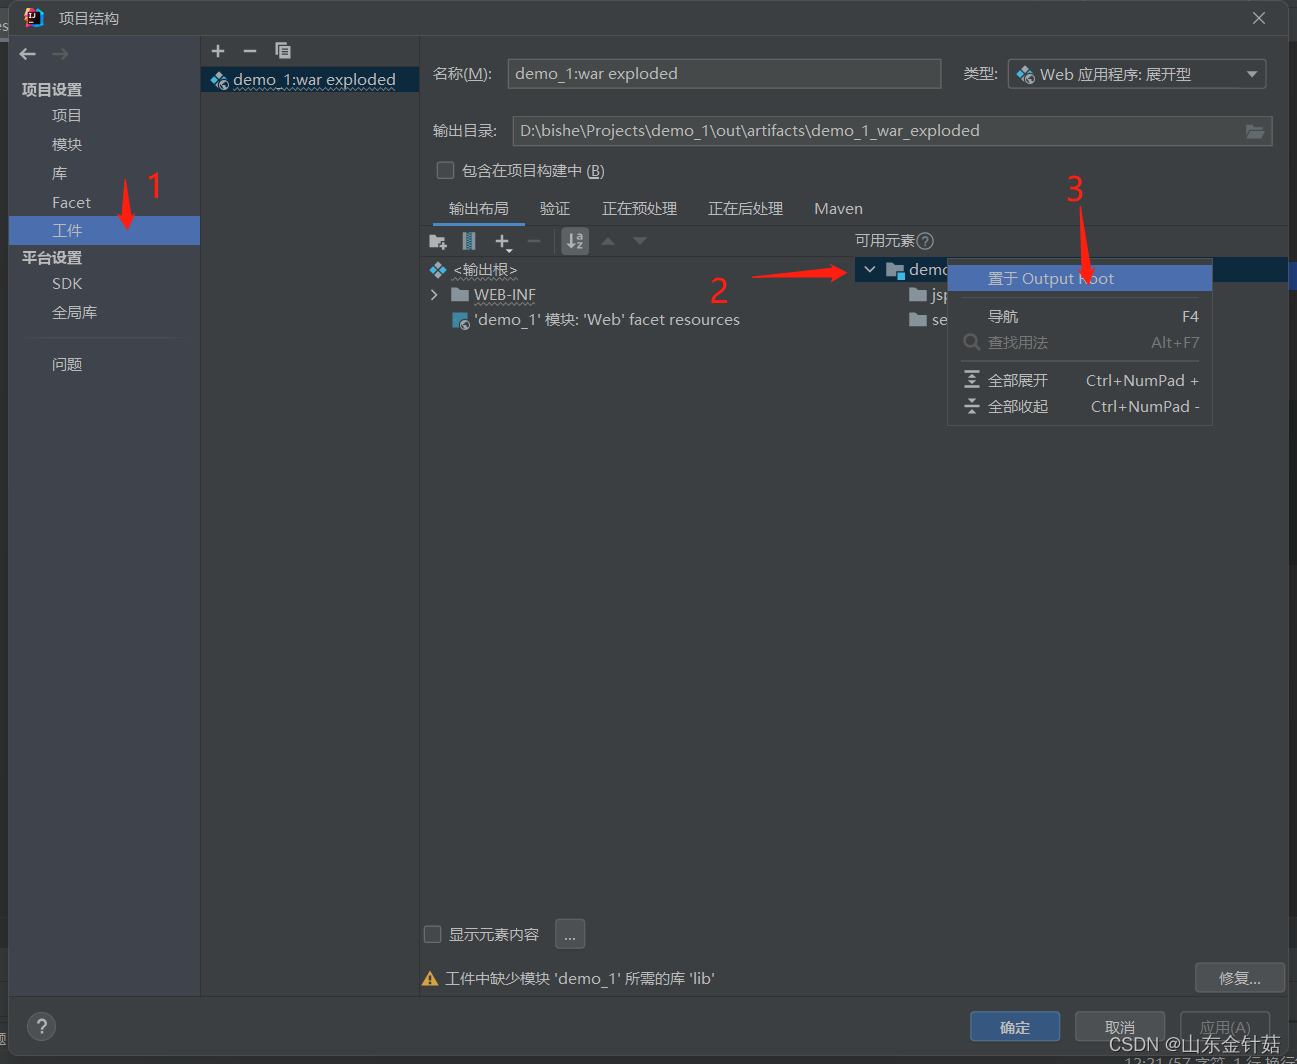Click the 取消 button
The width and height of the screenshot is (1297, 1064).
tap(1120, 1027)
